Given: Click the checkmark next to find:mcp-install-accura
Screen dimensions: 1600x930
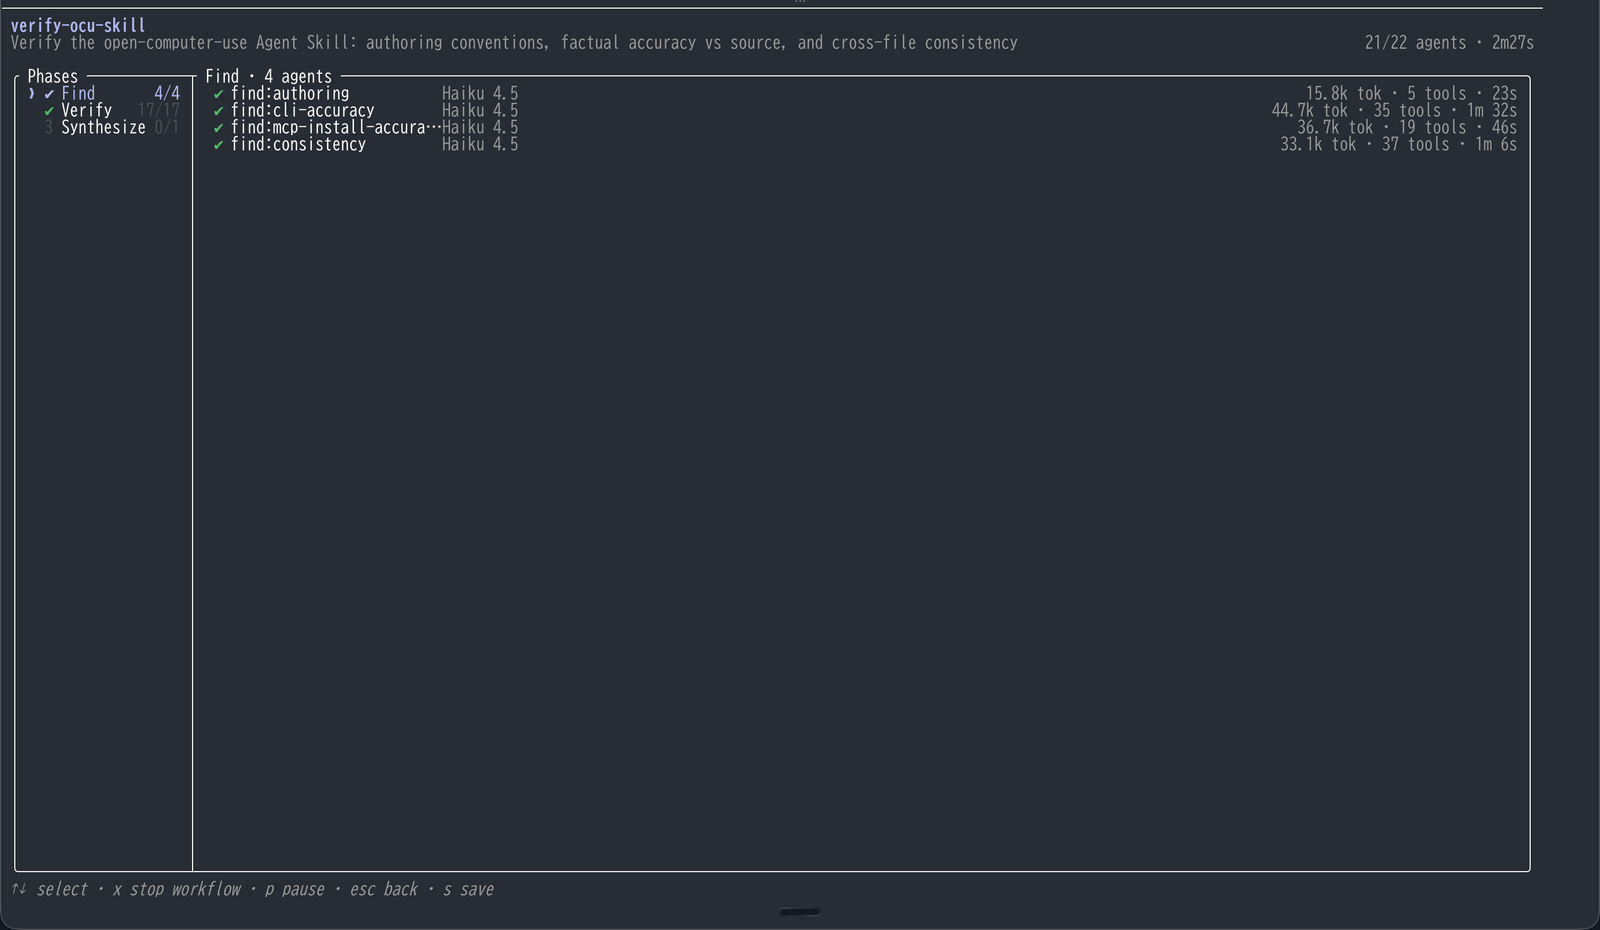Looking at the screenshot, I should coord(218,128).
